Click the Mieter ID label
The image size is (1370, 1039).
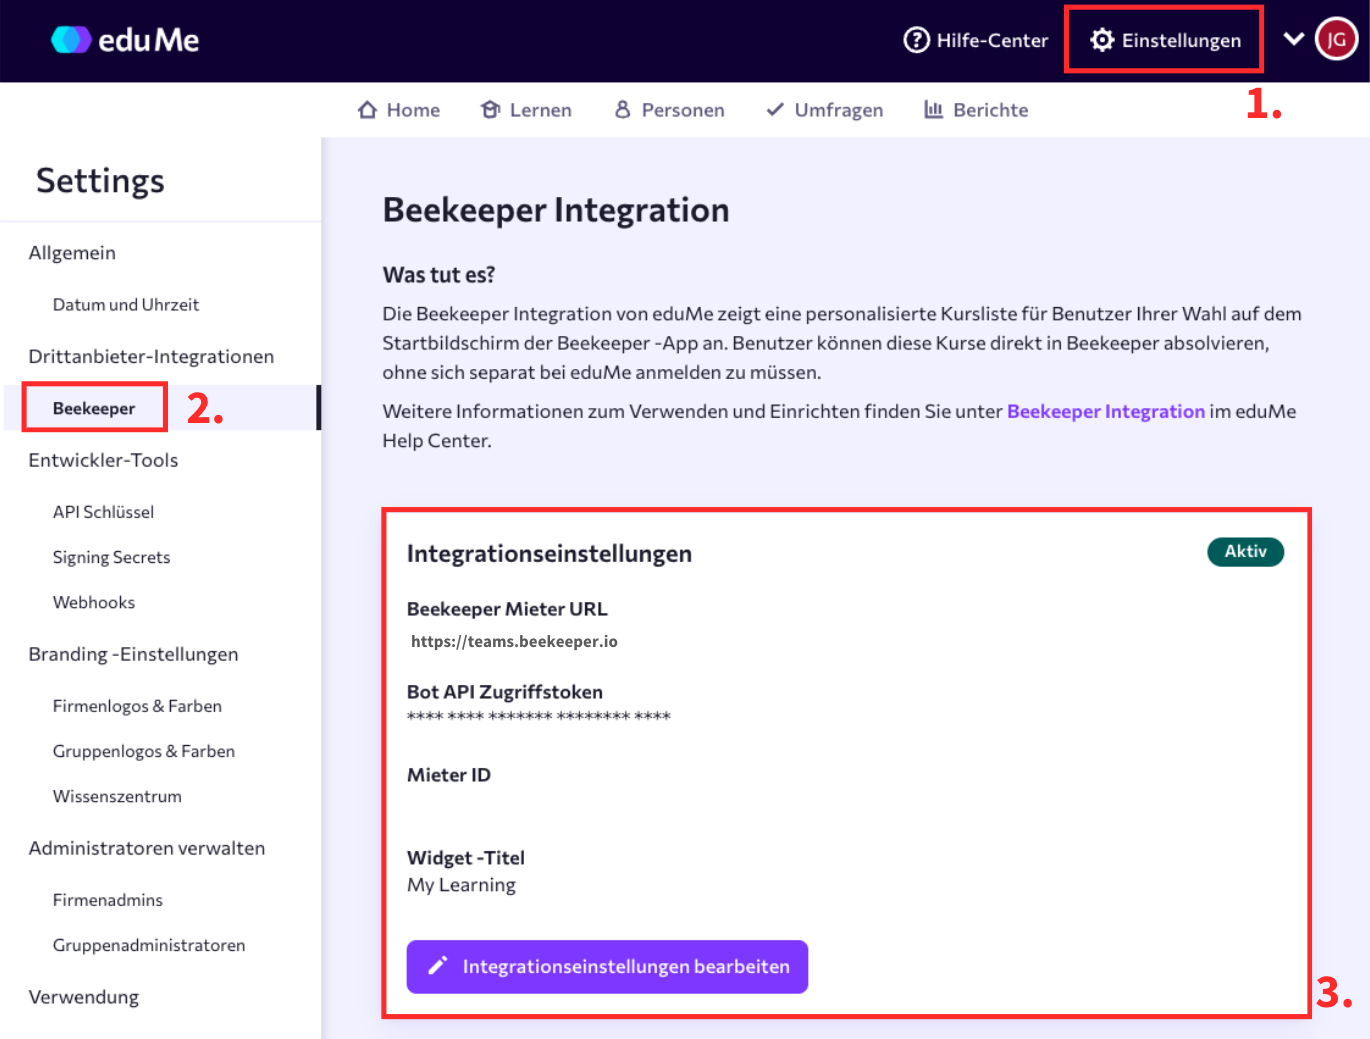pos(449,775)
